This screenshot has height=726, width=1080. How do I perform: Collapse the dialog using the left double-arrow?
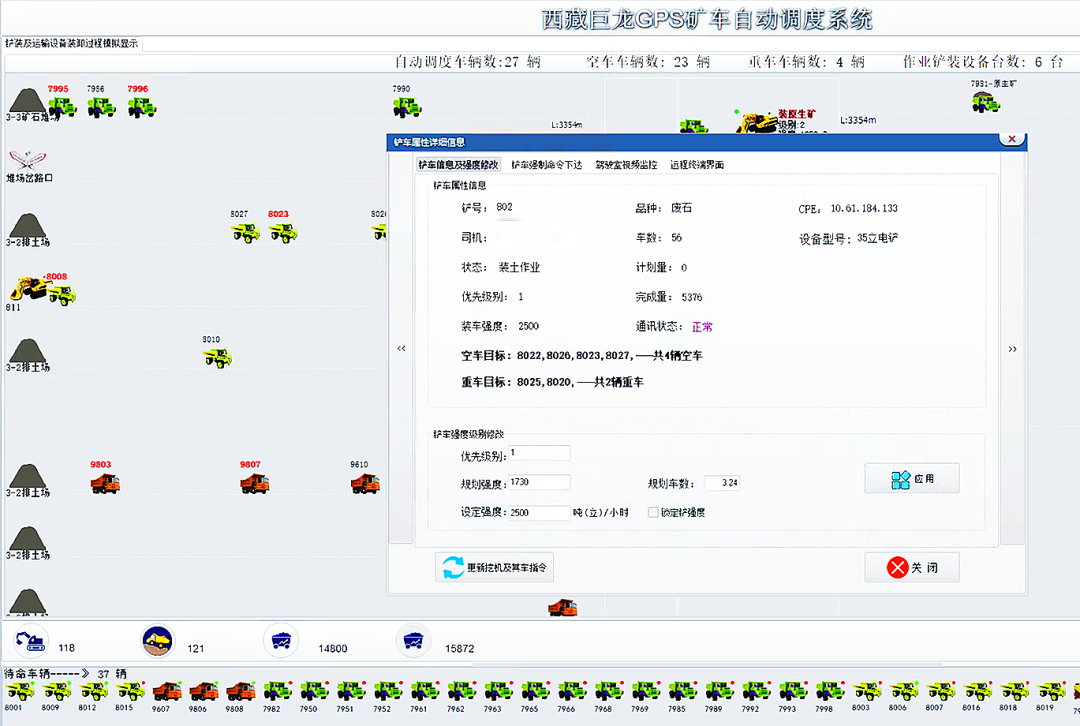tap(401, 348)
